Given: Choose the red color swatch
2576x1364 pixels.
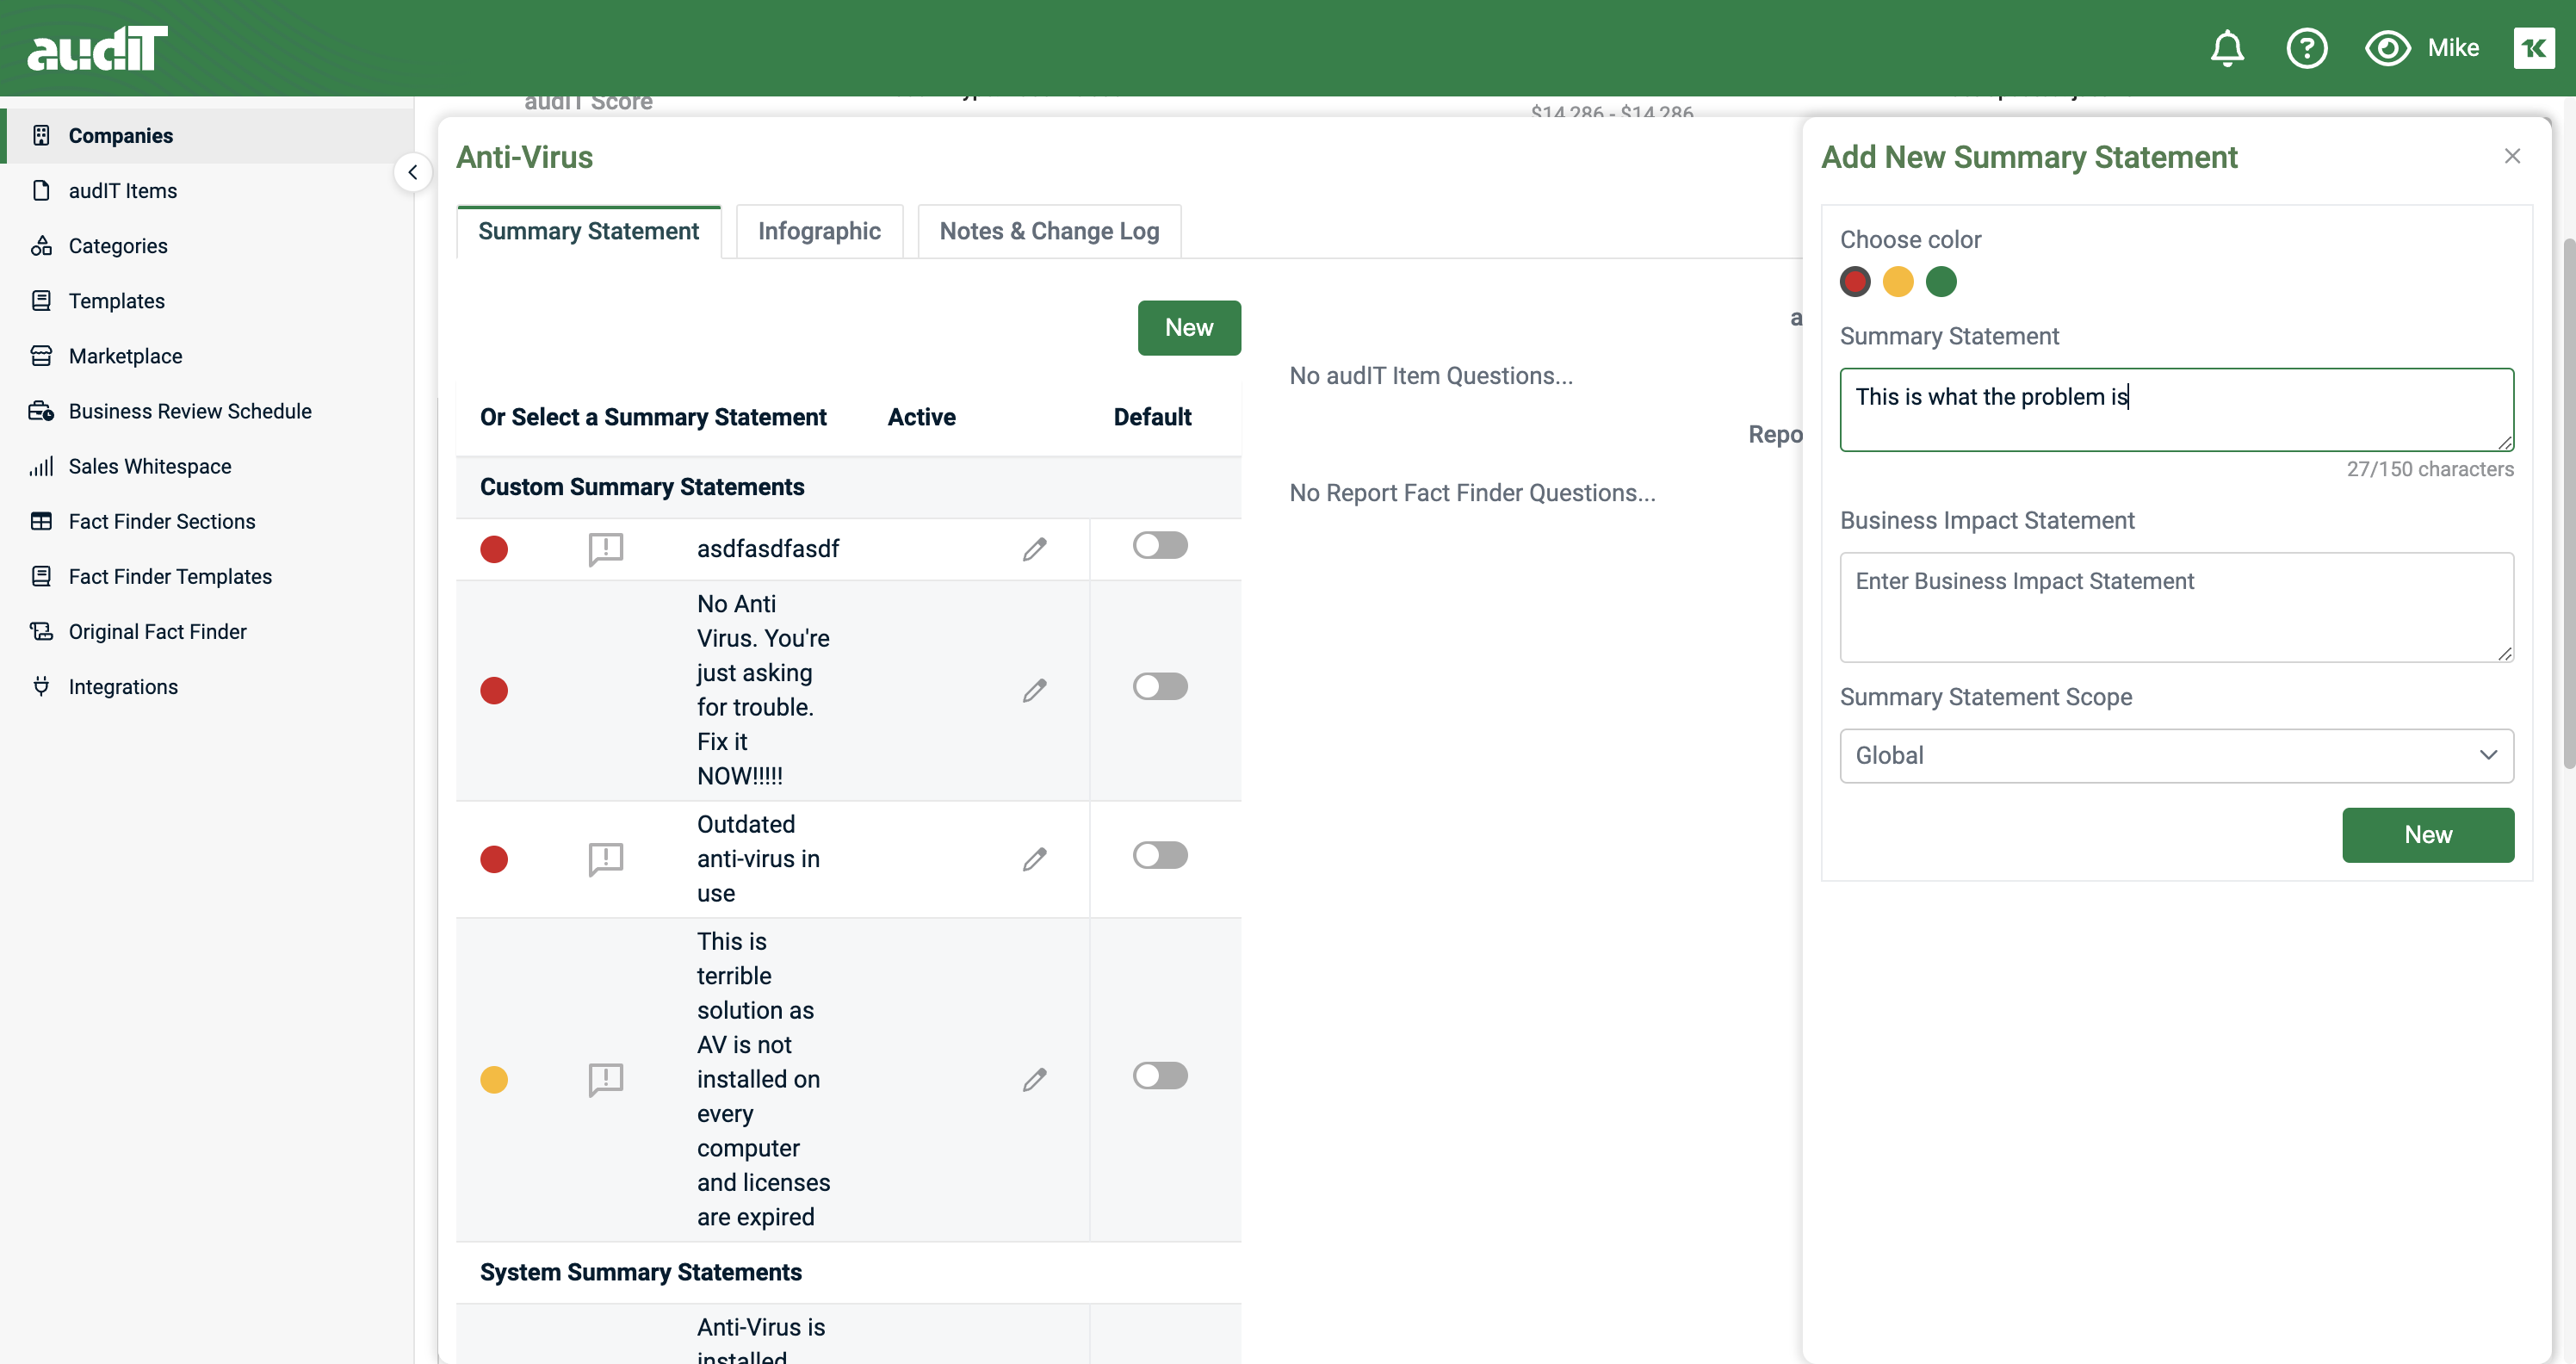Looking at the screenshot, I should tap(1854, 281).
